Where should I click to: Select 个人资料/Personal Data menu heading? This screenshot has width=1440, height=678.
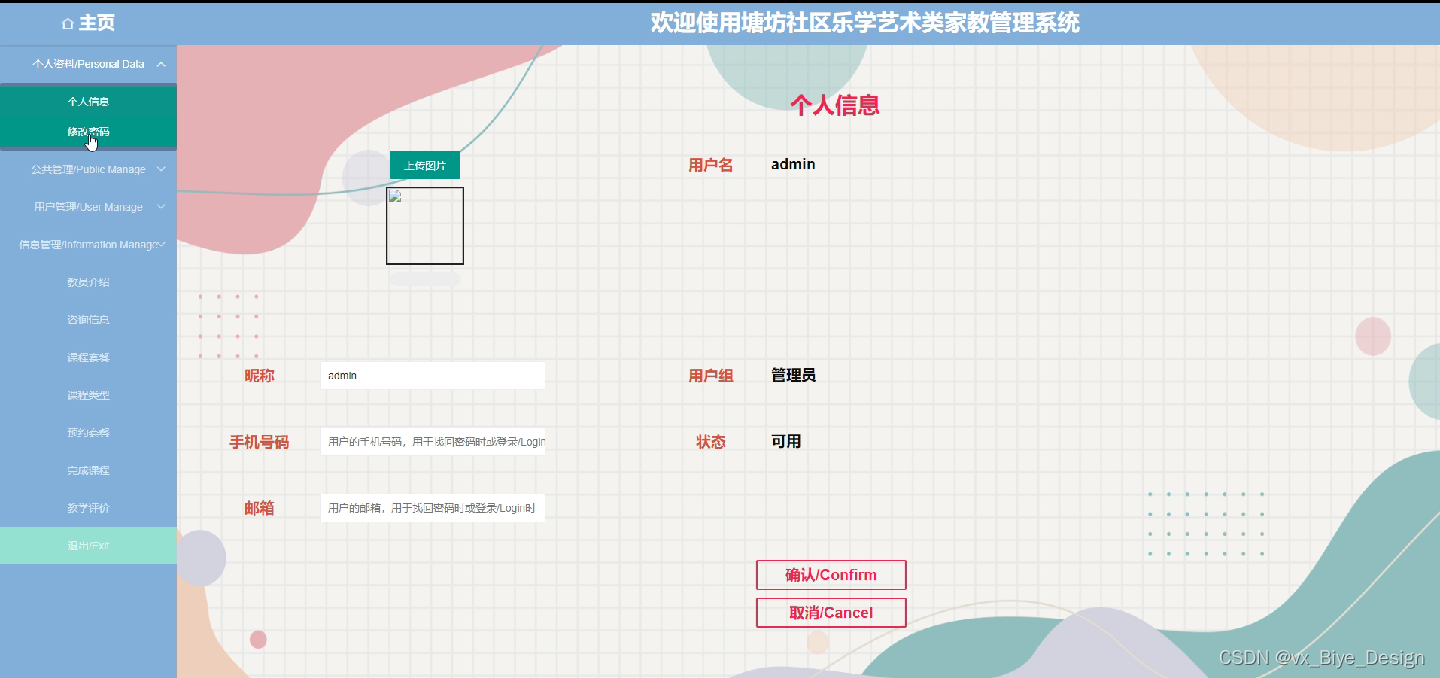[88, 64]
